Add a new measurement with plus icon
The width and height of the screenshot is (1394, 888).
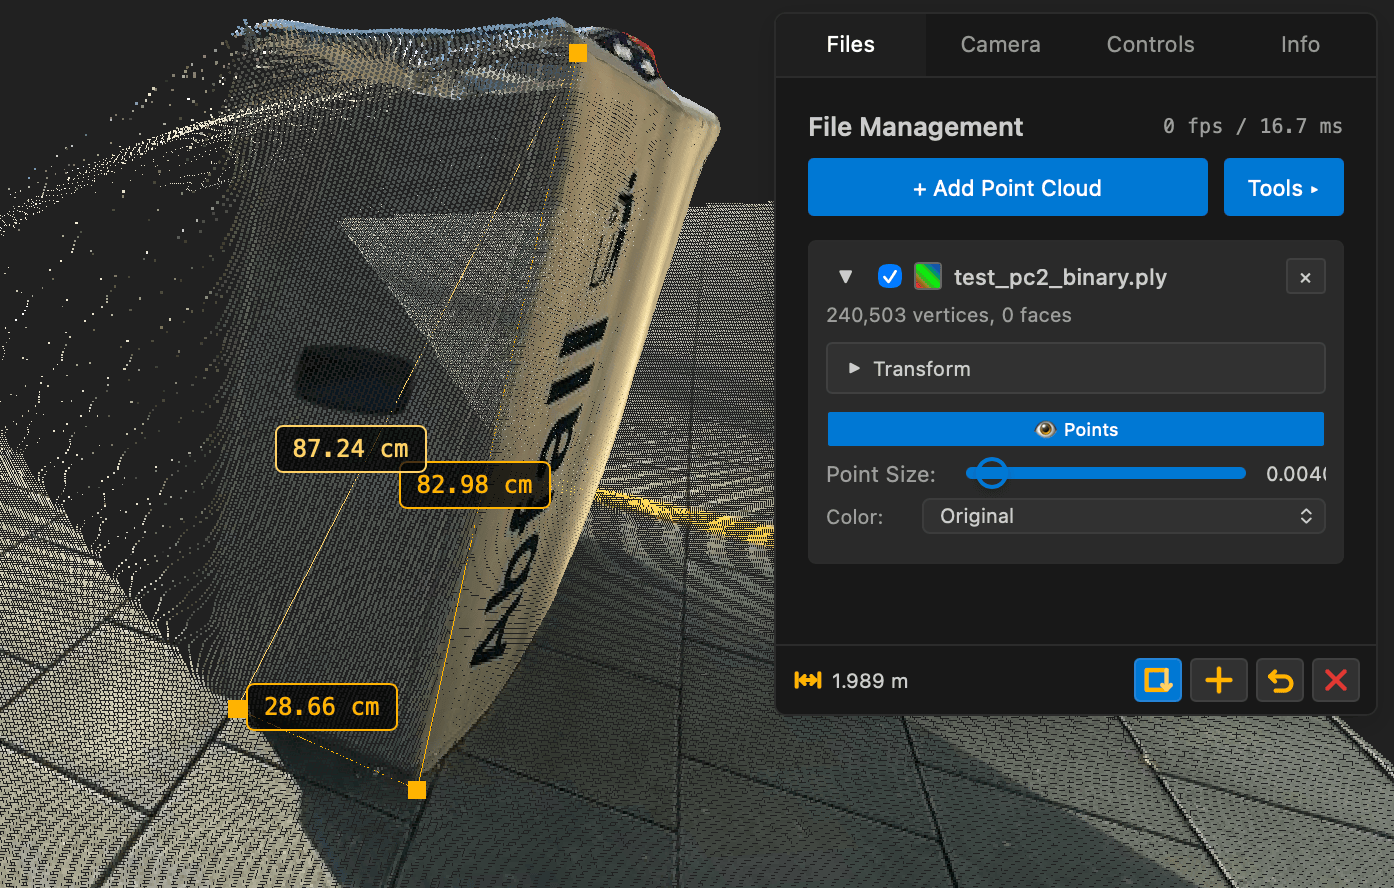pyautogui.click(x=1218, y=681)
